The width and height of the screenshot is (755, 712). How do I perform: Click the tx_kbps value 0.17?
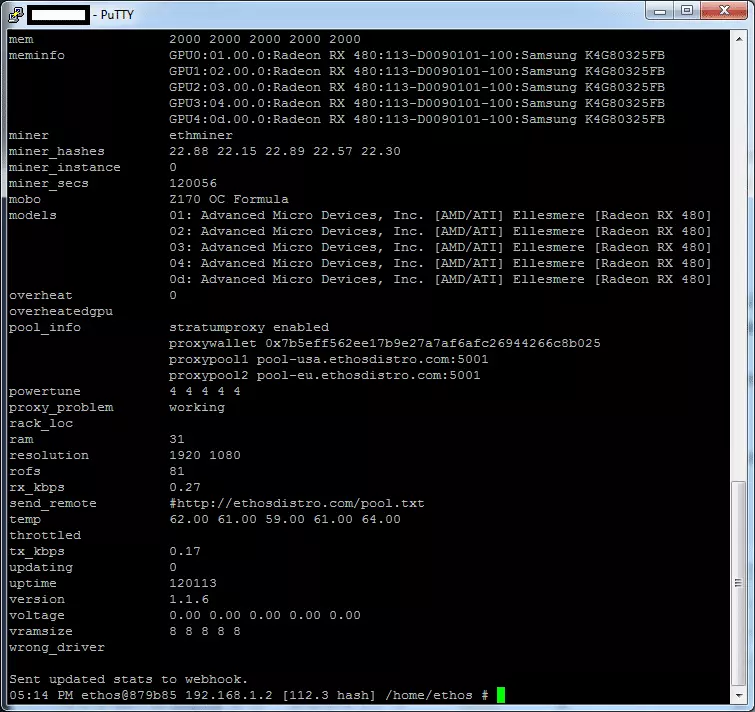pyautogui.click(x=185, y=551)
